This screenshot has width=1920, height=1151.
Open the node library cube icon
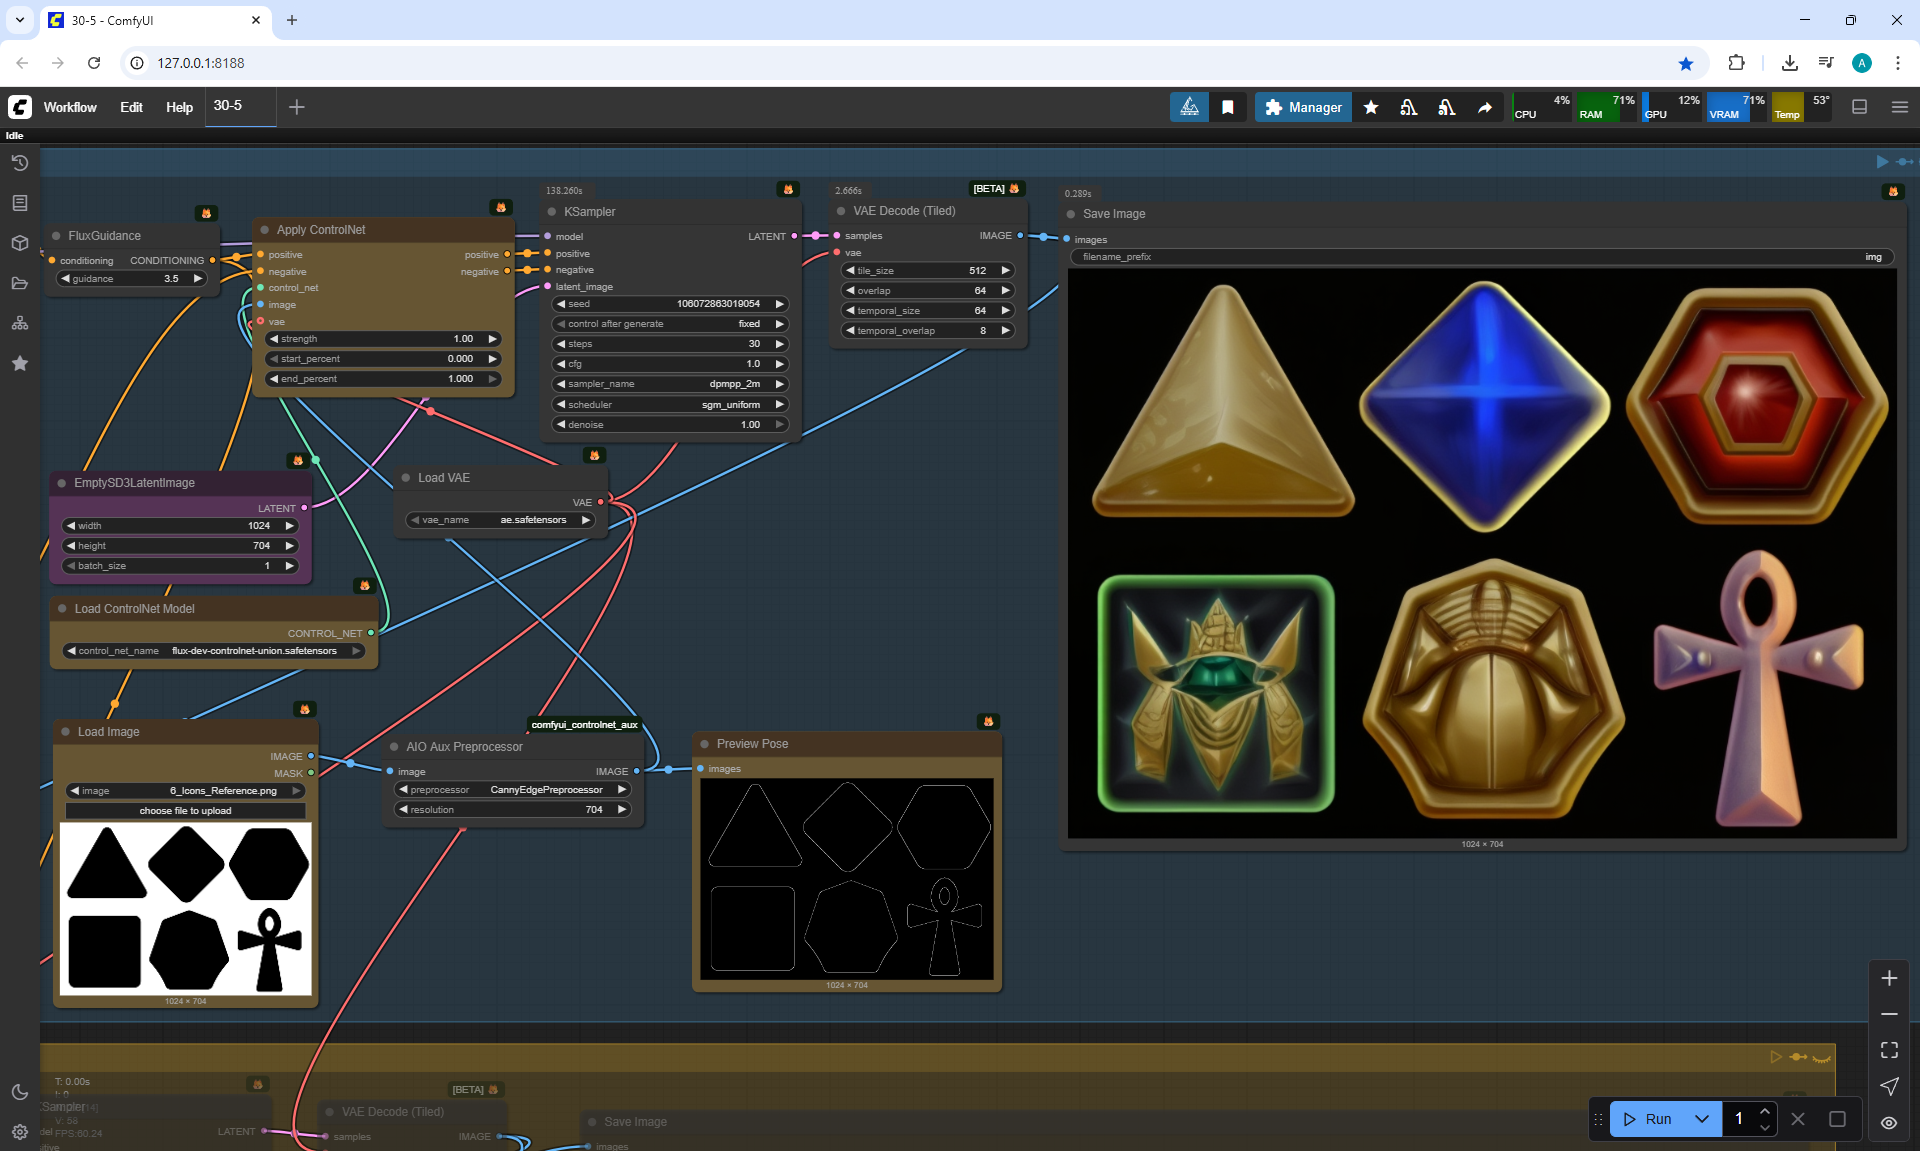click(20, 243)
